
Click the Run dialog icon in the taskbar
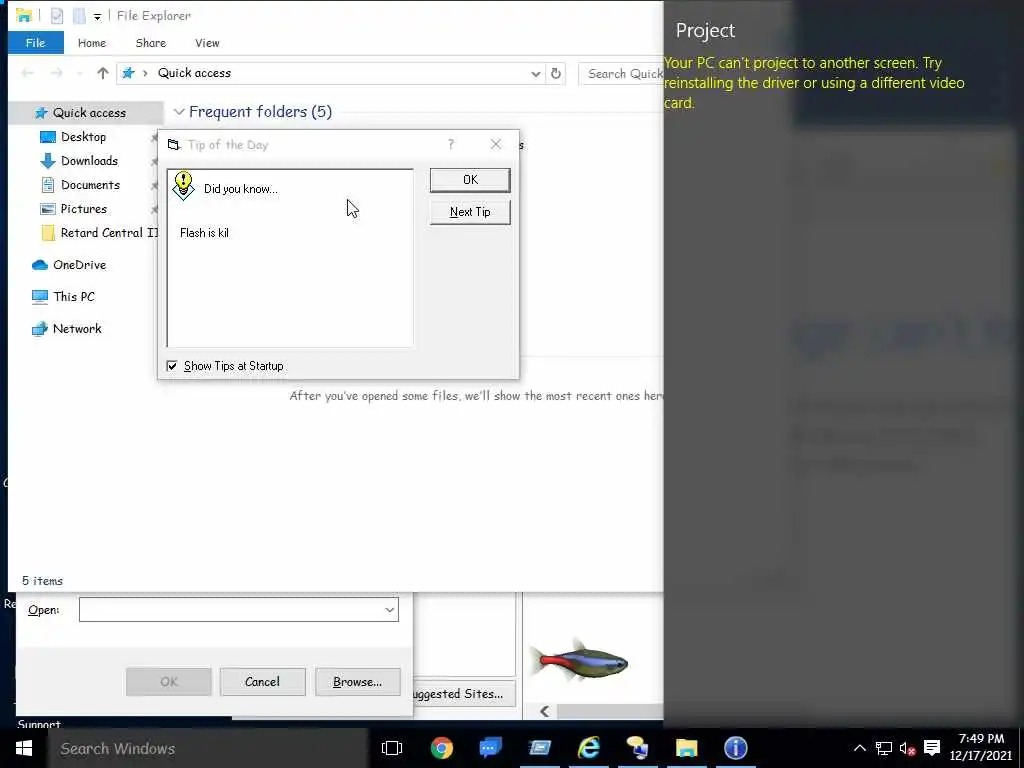pos(539,748)
